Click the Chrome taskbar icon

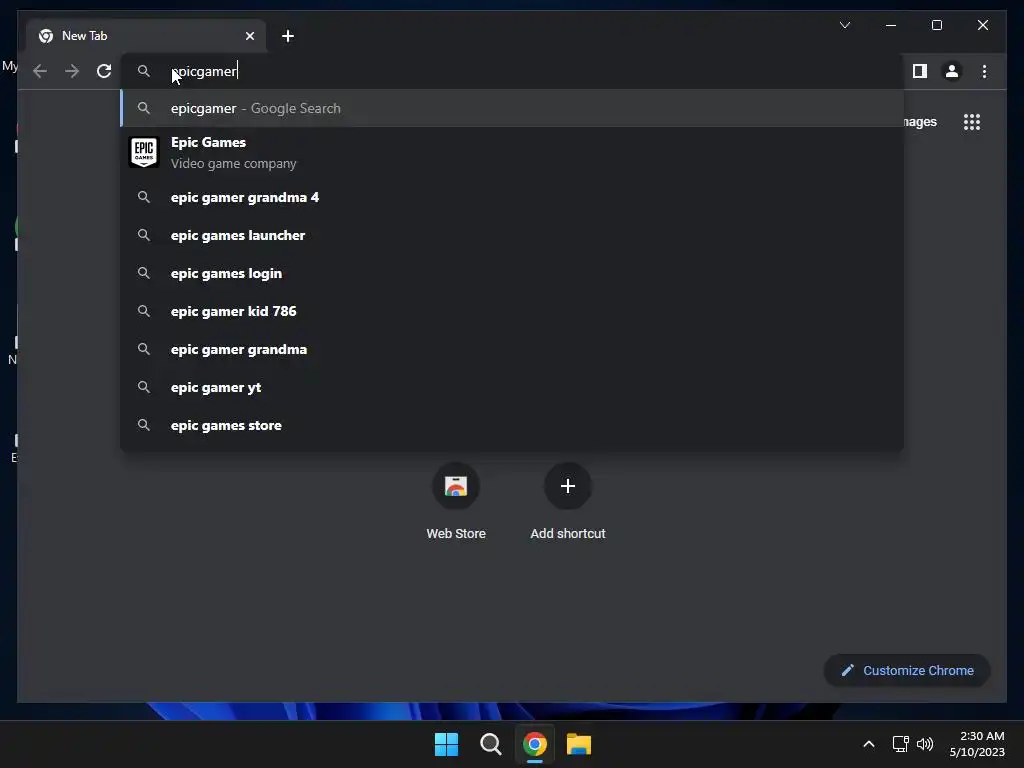point(534,744)
